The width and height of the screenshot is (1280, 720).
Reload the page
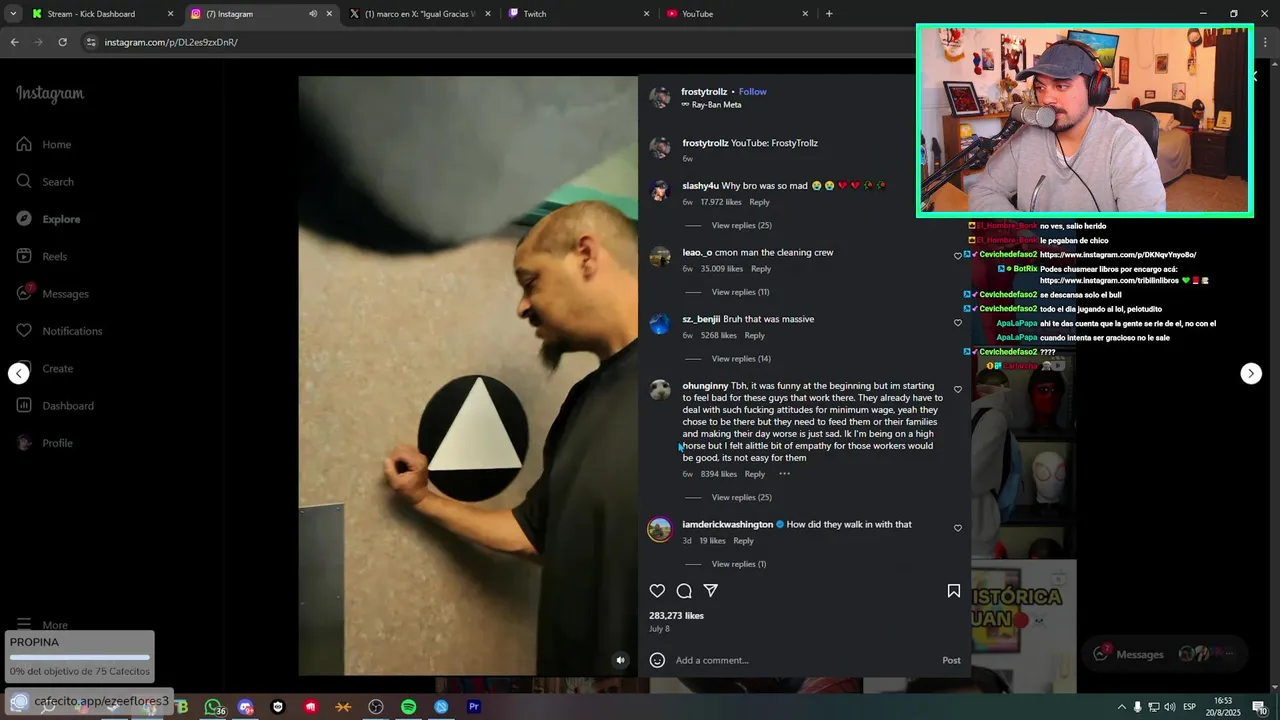coord(62,42)
